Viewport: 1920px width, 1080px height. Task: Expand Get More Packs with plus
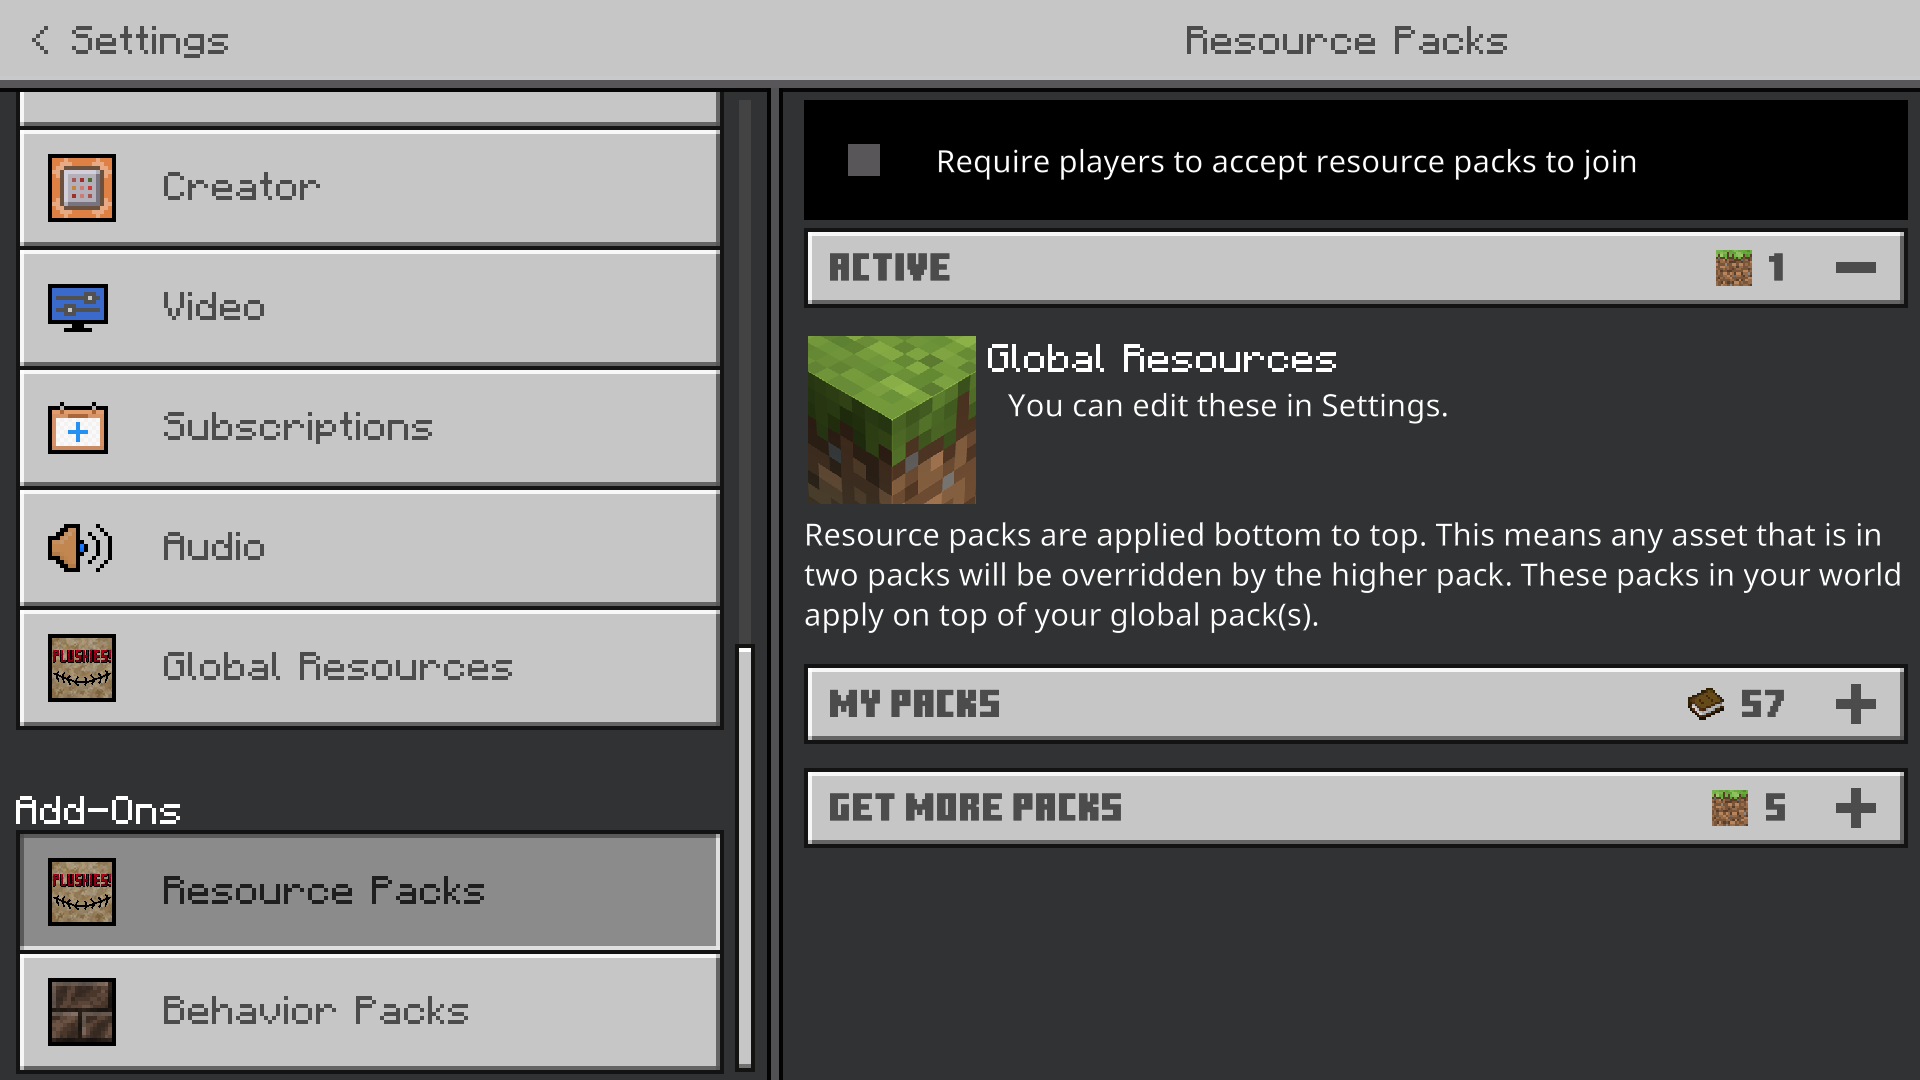tap(1856, 808)
